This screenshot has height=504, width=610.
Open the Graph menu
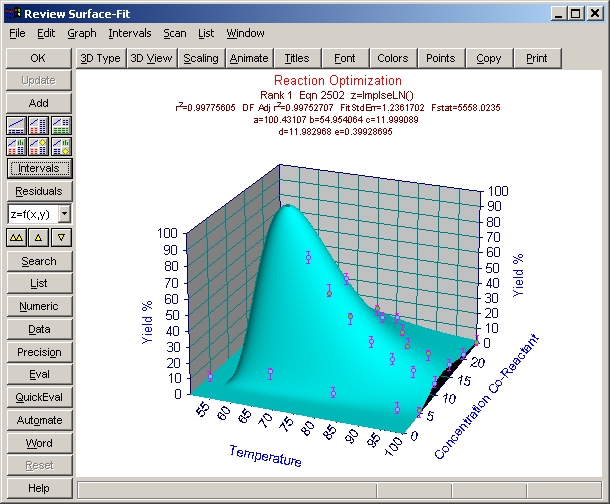[x=82, y=33]
